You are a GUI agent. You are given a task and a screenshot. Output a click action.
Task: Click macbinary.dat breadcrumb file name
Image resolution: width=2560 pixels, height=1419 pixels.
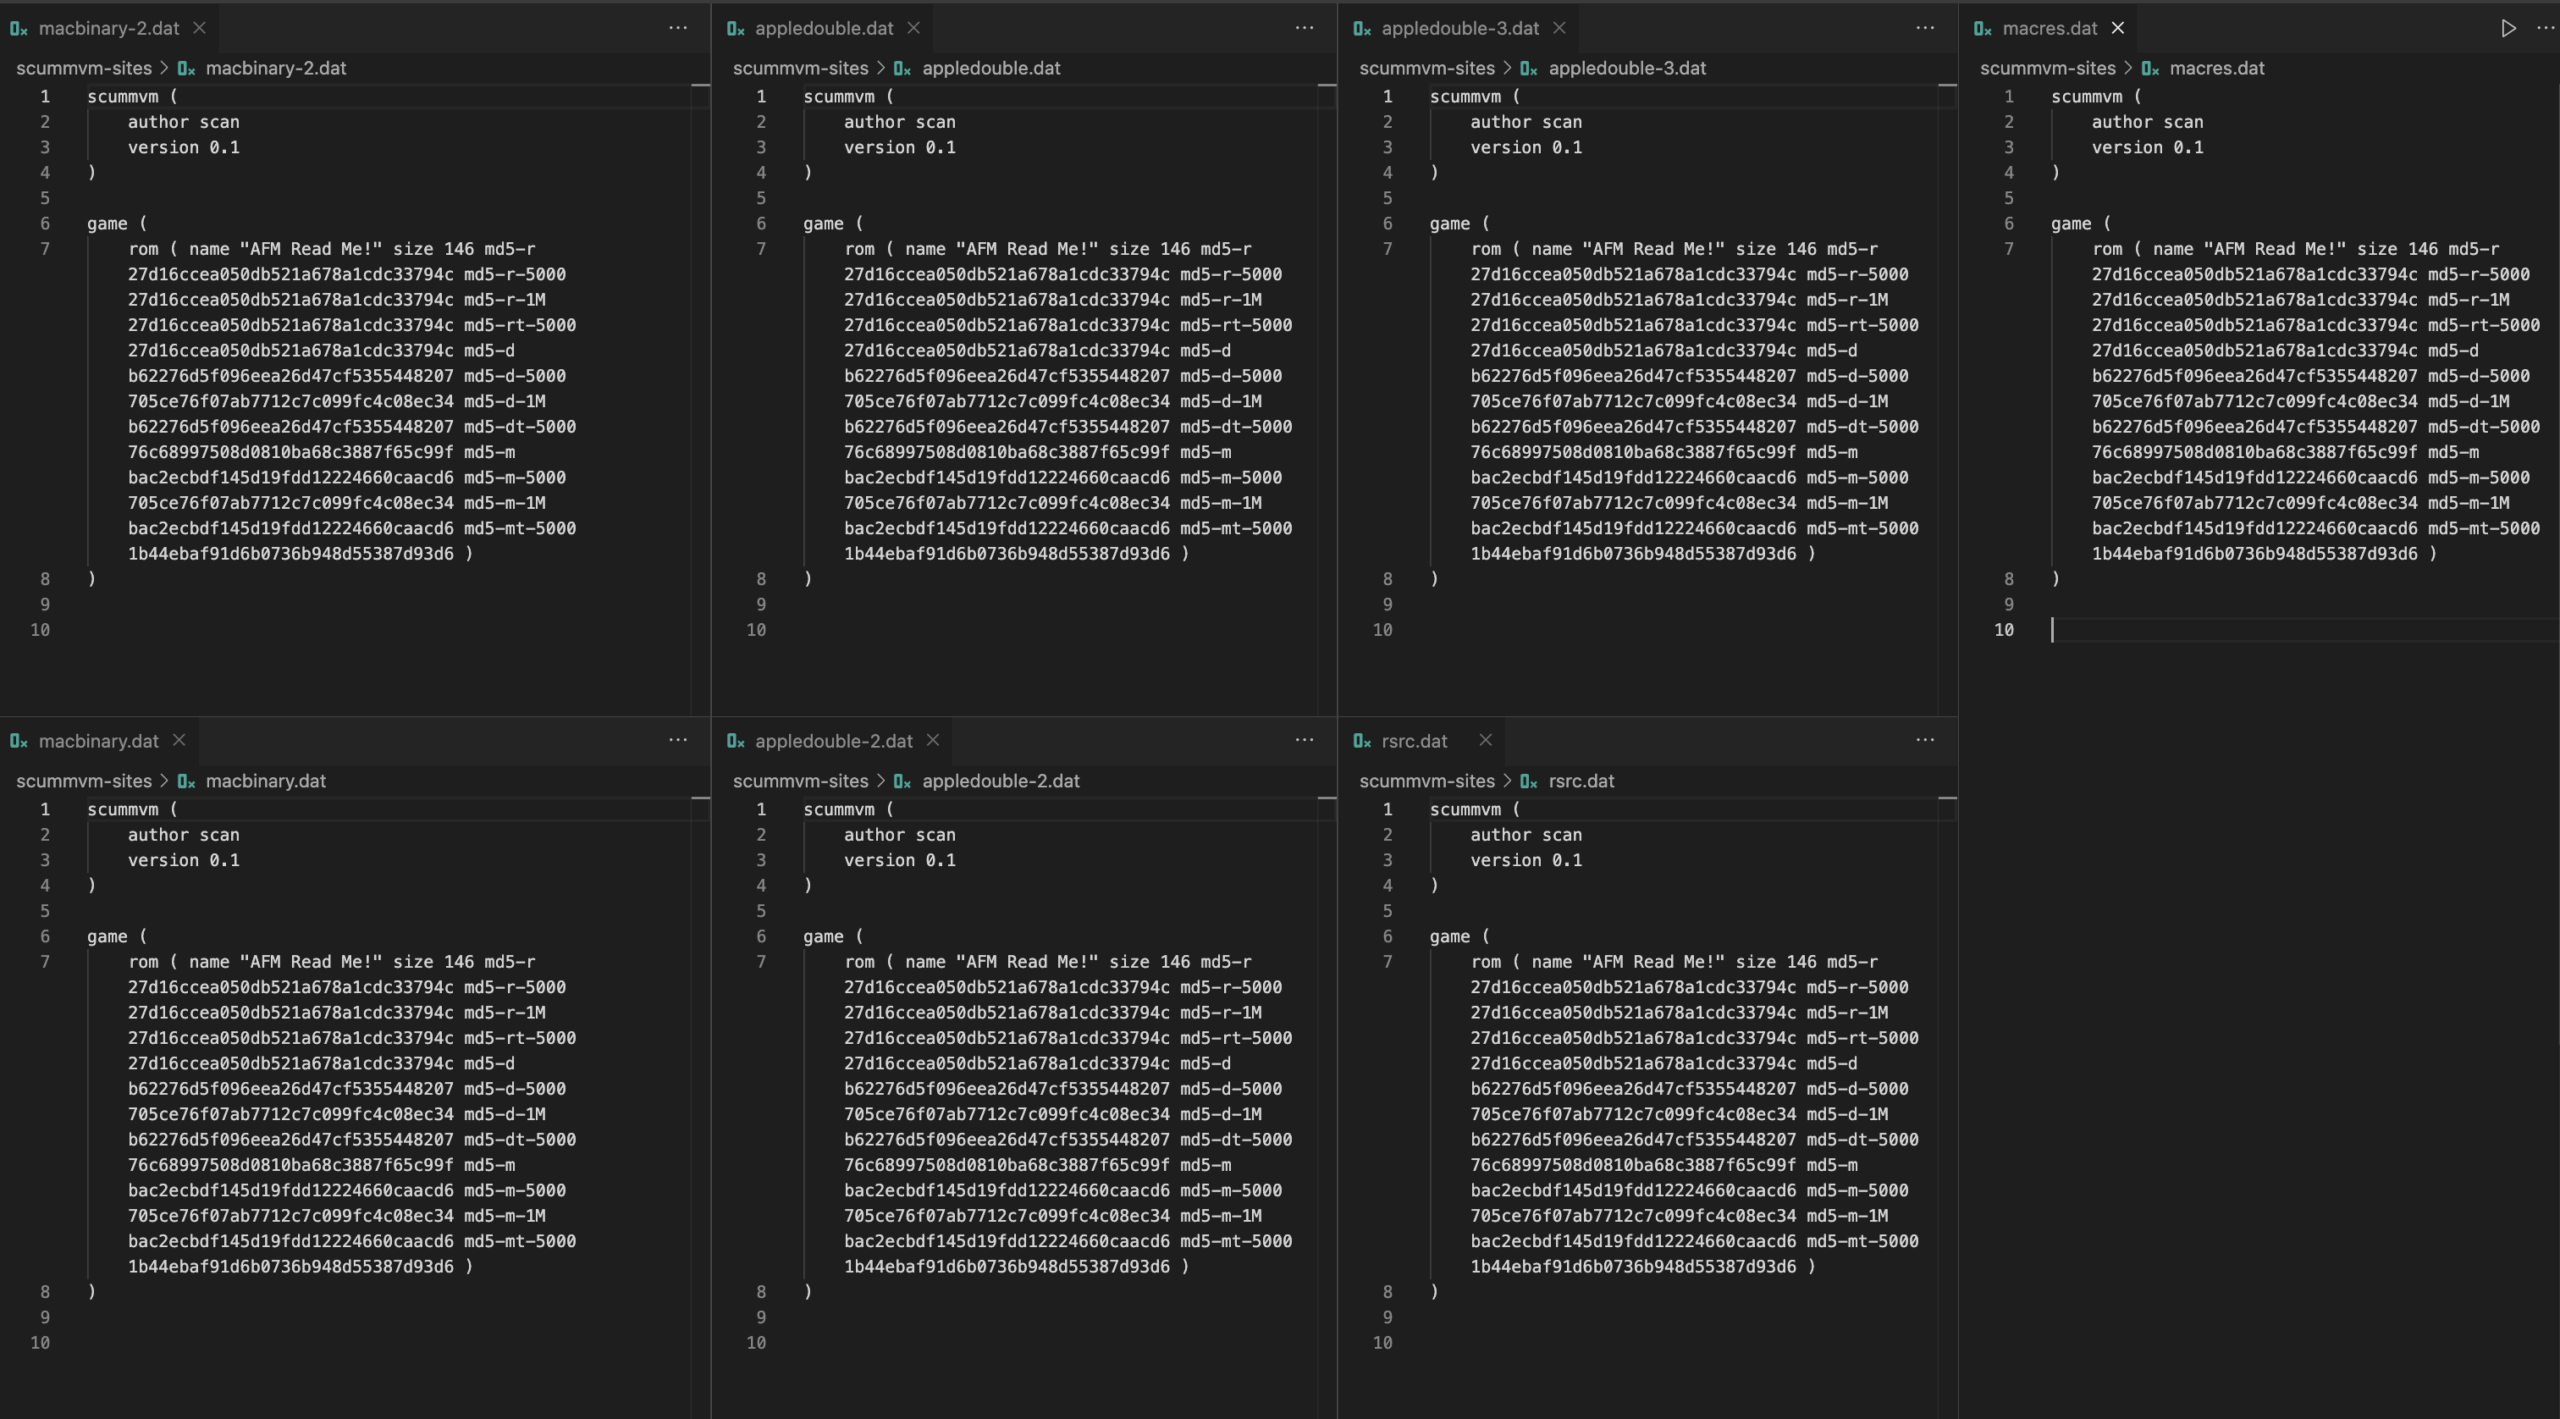(x=265, y=781)
